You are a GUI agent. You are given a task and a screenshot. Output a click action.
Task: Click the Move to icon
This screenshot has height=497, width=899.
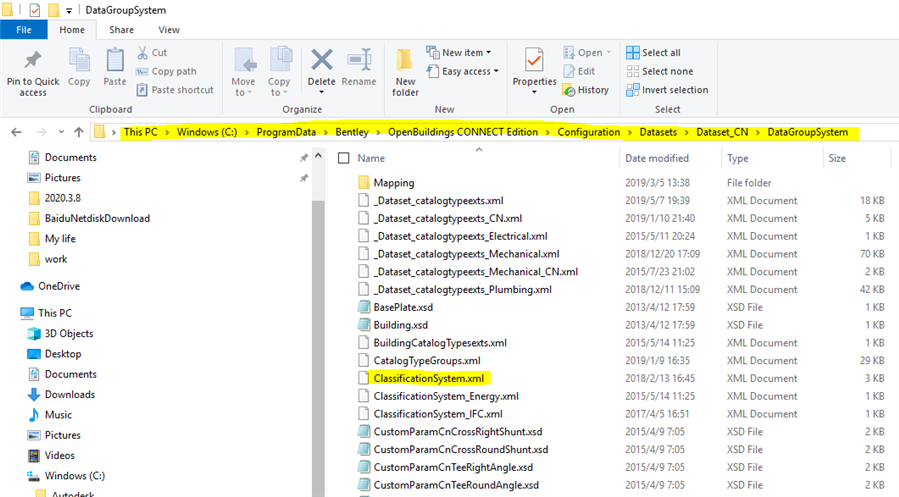point(244,60)
